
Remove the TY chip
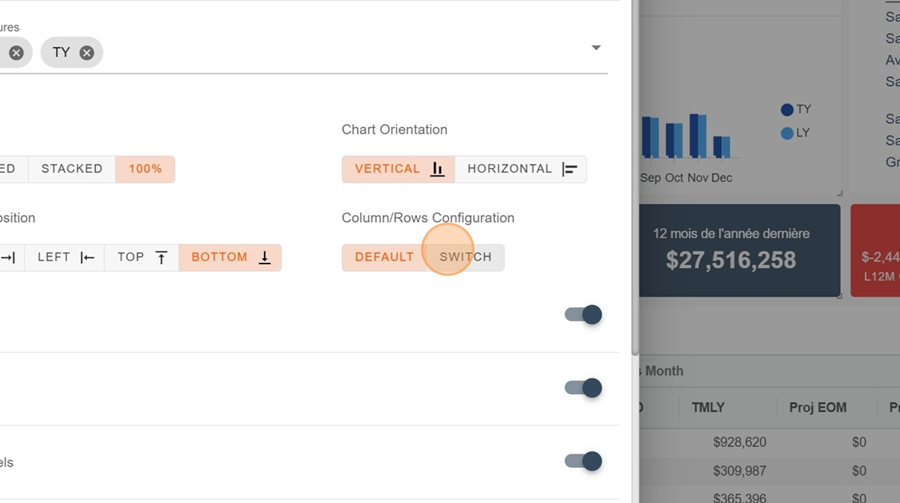pyautogui.click(x=87, y=53)
